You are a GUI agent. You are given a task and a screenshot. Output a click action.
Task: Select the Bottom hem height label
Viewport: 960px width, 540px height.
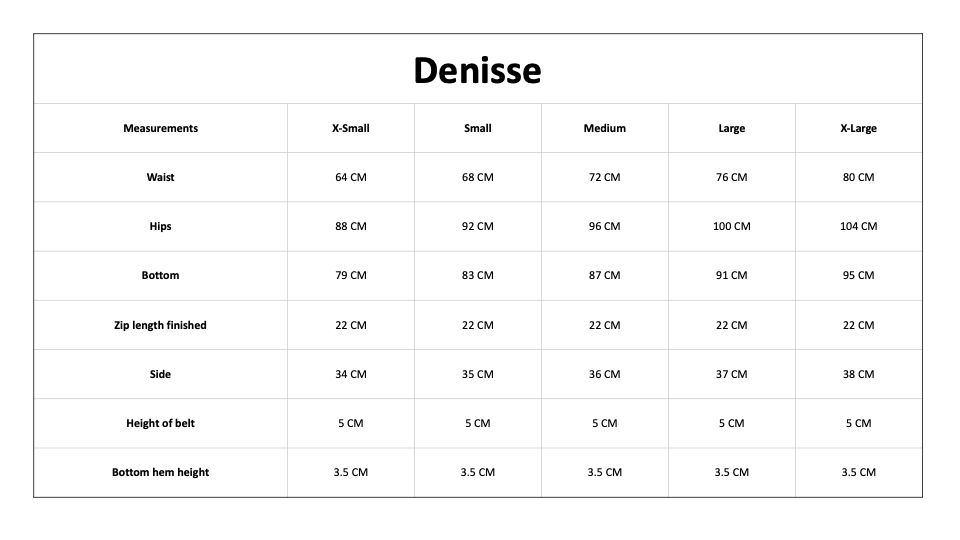160,472
